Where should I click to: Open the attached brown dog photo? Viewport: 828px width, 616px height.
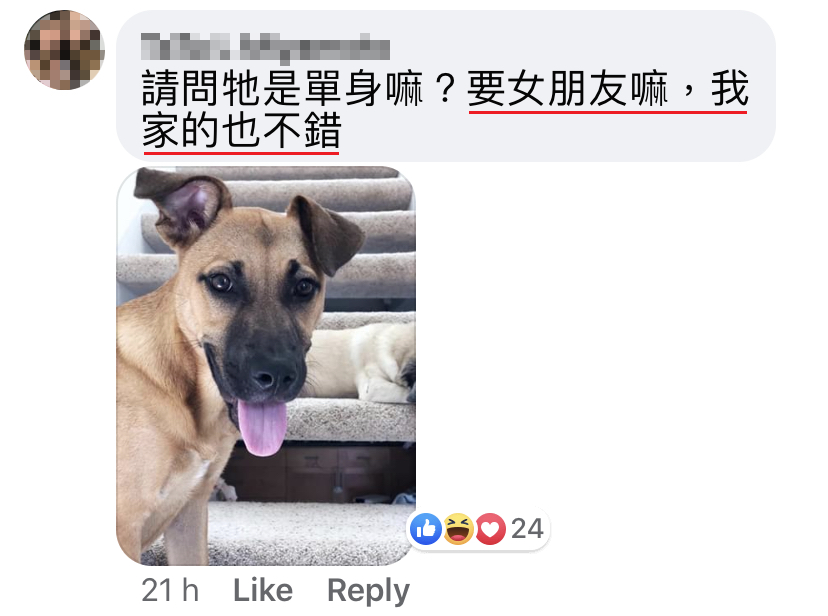click(x=266, y=366)
